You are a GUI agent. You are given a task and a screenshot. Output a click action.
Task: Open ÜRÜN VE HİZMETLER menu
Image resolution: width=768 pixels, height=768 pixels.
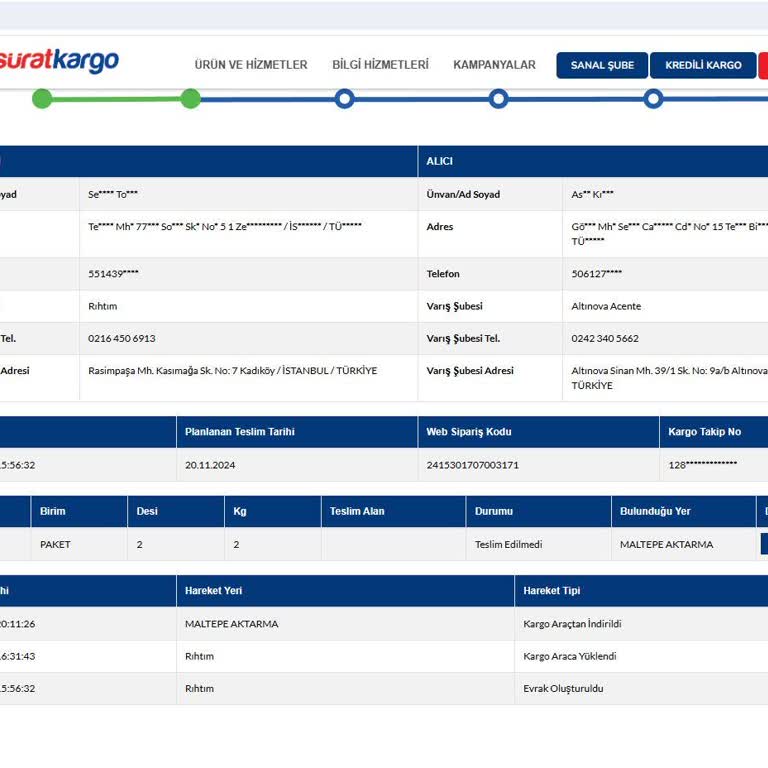251,65
